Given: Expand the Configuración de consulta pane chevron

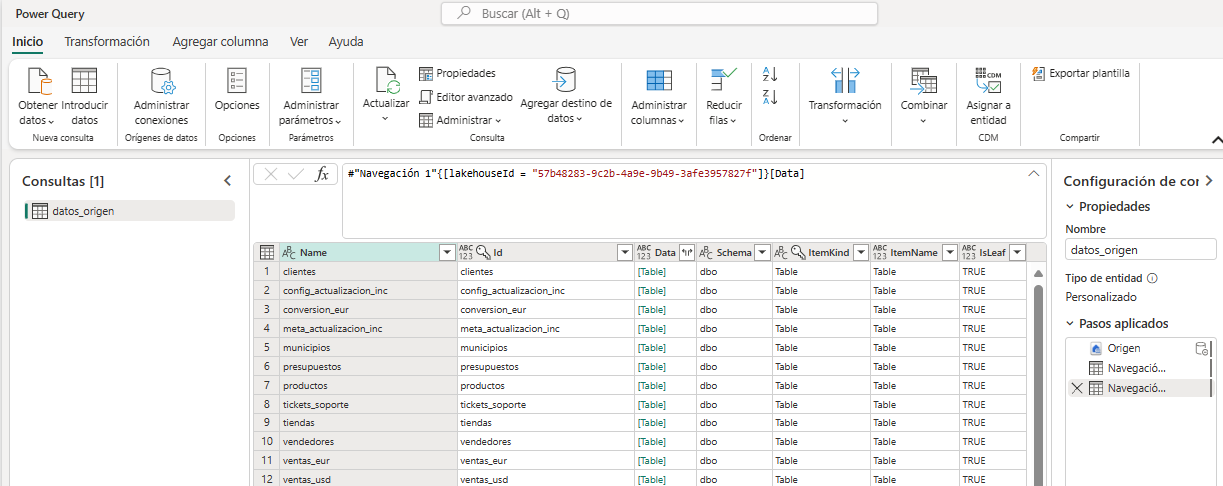Looking at the screenshot, I should click(x=1209, y=181).
